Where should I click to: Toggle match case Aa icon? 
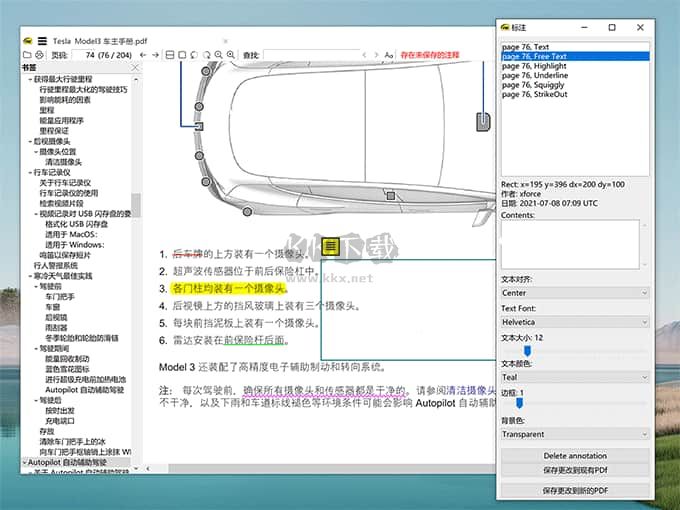click(x=389, y=55)
